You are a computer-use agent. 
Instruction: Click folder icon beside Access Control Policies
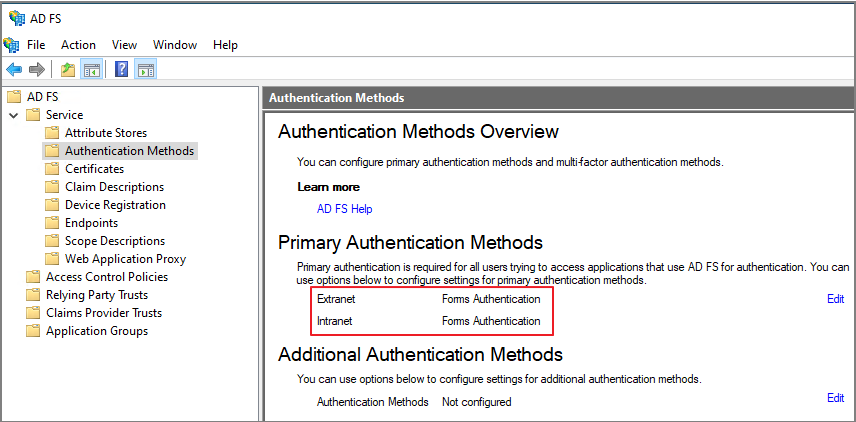[33, 277]
